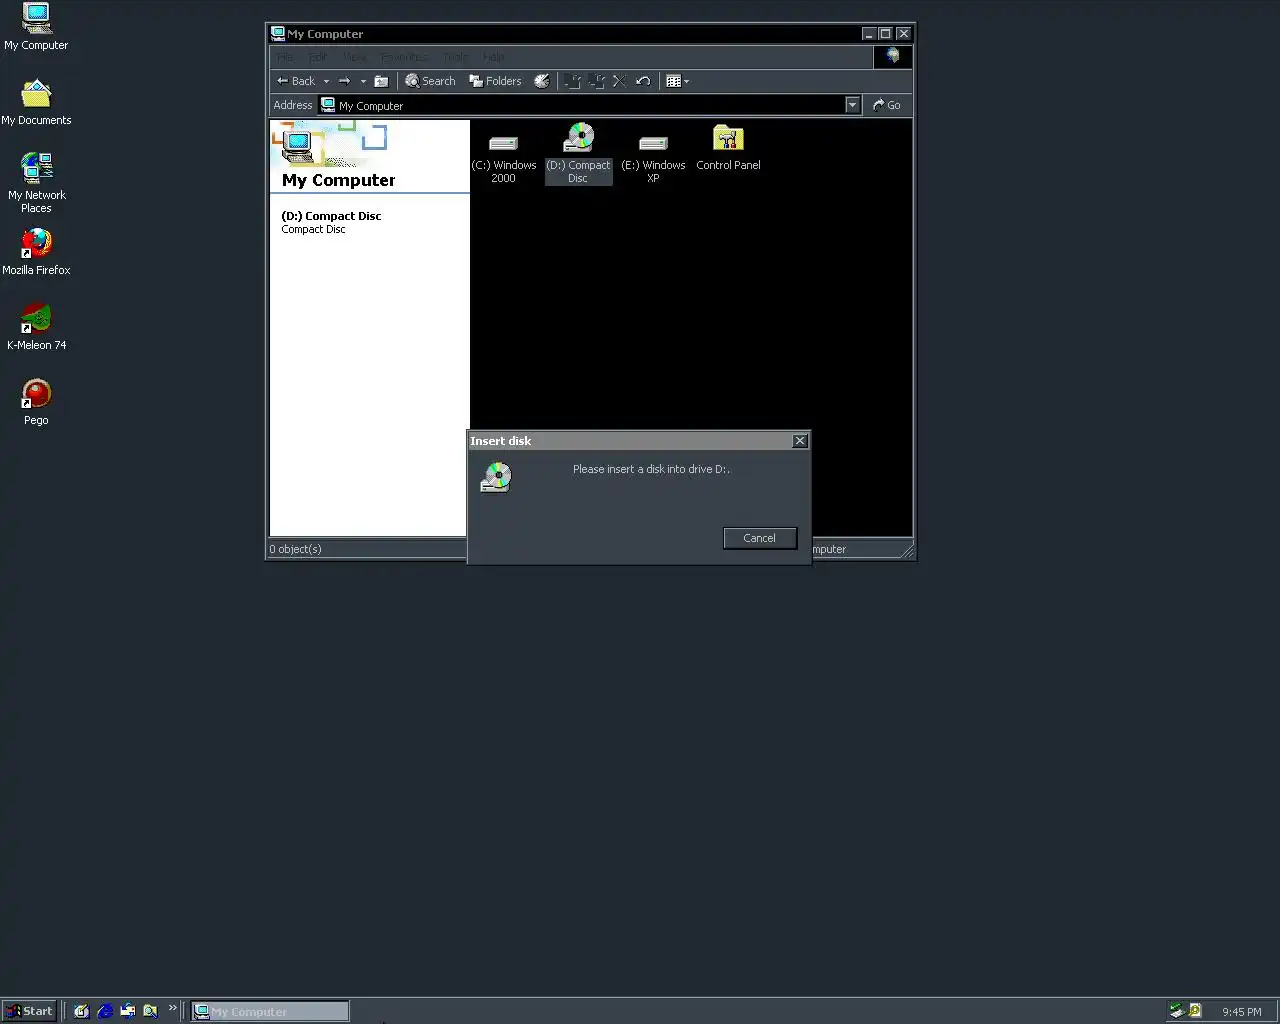Click the key icon in the system tray
The height and width of the screenshot is (1024, 1280).
click(1195, 1011)
